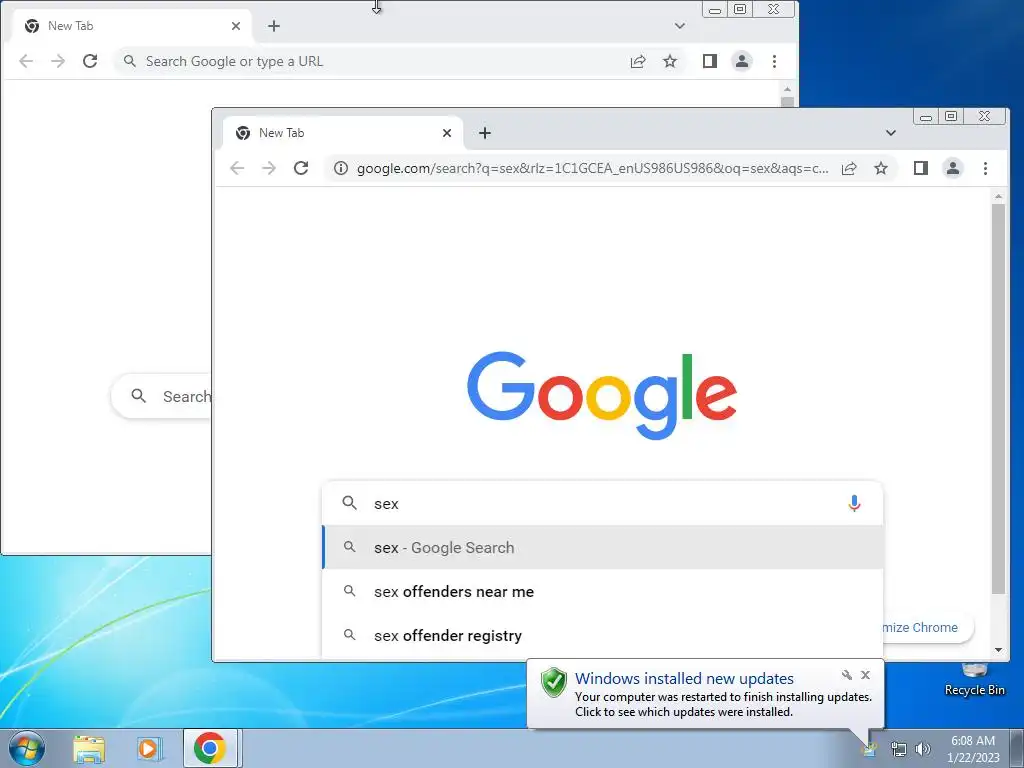Close the New Tab tab in the back window

pyautogui.click(x=236, y=26)
